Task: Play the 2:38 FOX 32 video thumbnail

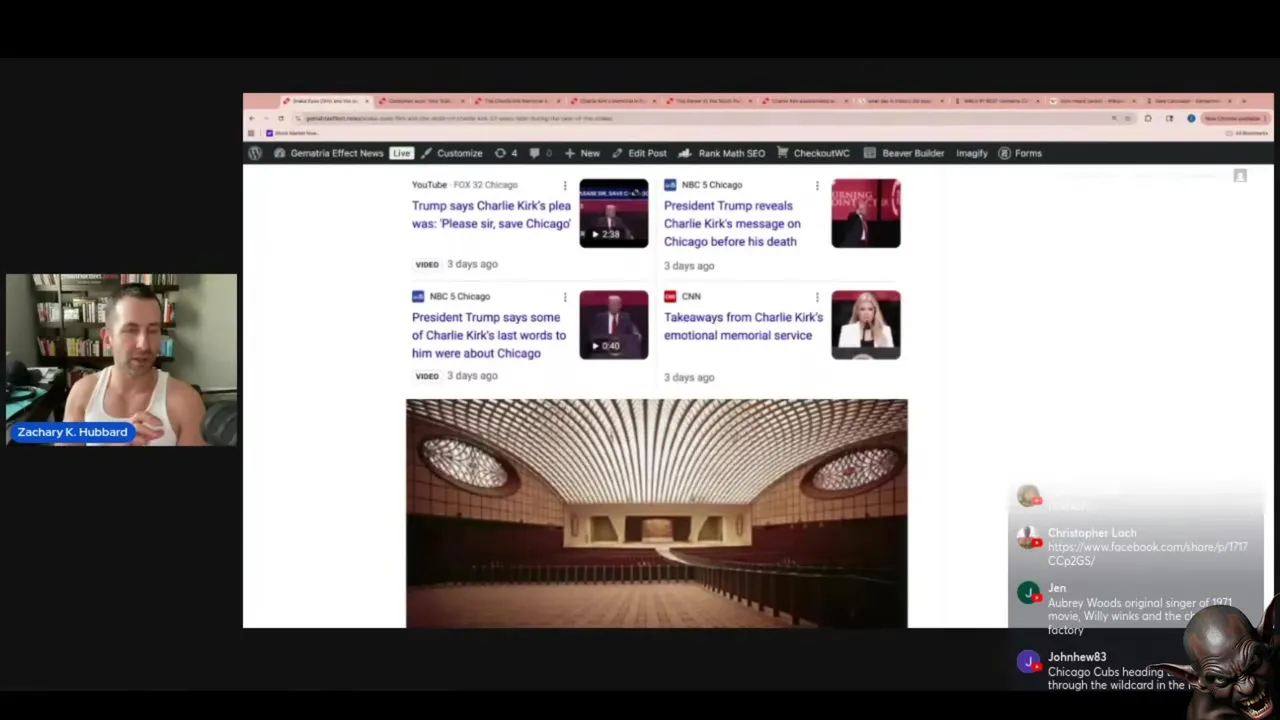Action: coord(614,213)
